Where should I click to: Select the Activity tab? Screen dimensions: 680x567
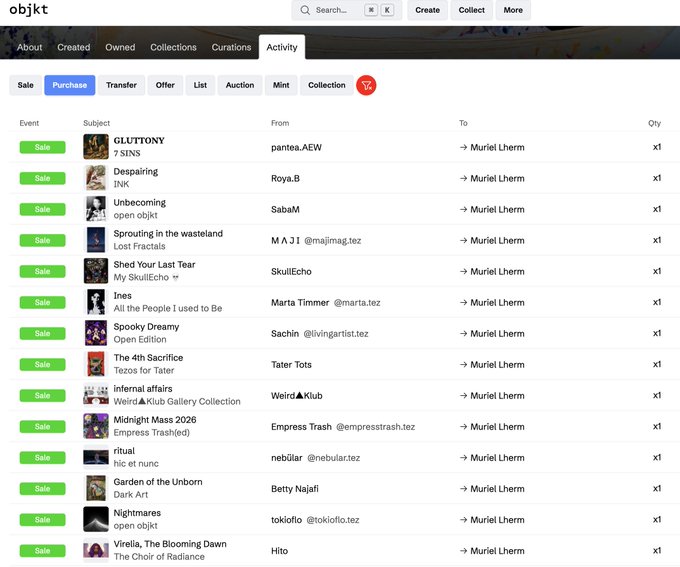click(x=282, y=47)
